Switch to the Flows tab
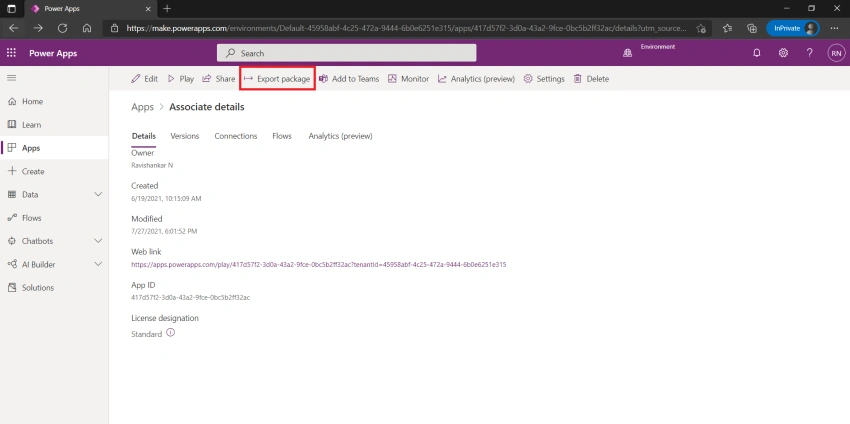 pos(282,136)
